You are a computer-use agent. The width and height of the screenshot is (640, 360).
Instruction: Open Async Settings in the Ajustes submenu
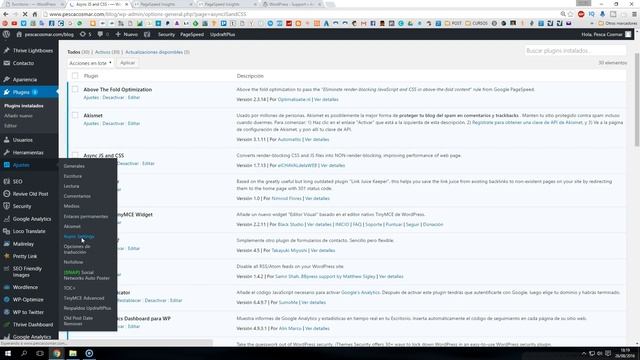(x=79, y=236)
